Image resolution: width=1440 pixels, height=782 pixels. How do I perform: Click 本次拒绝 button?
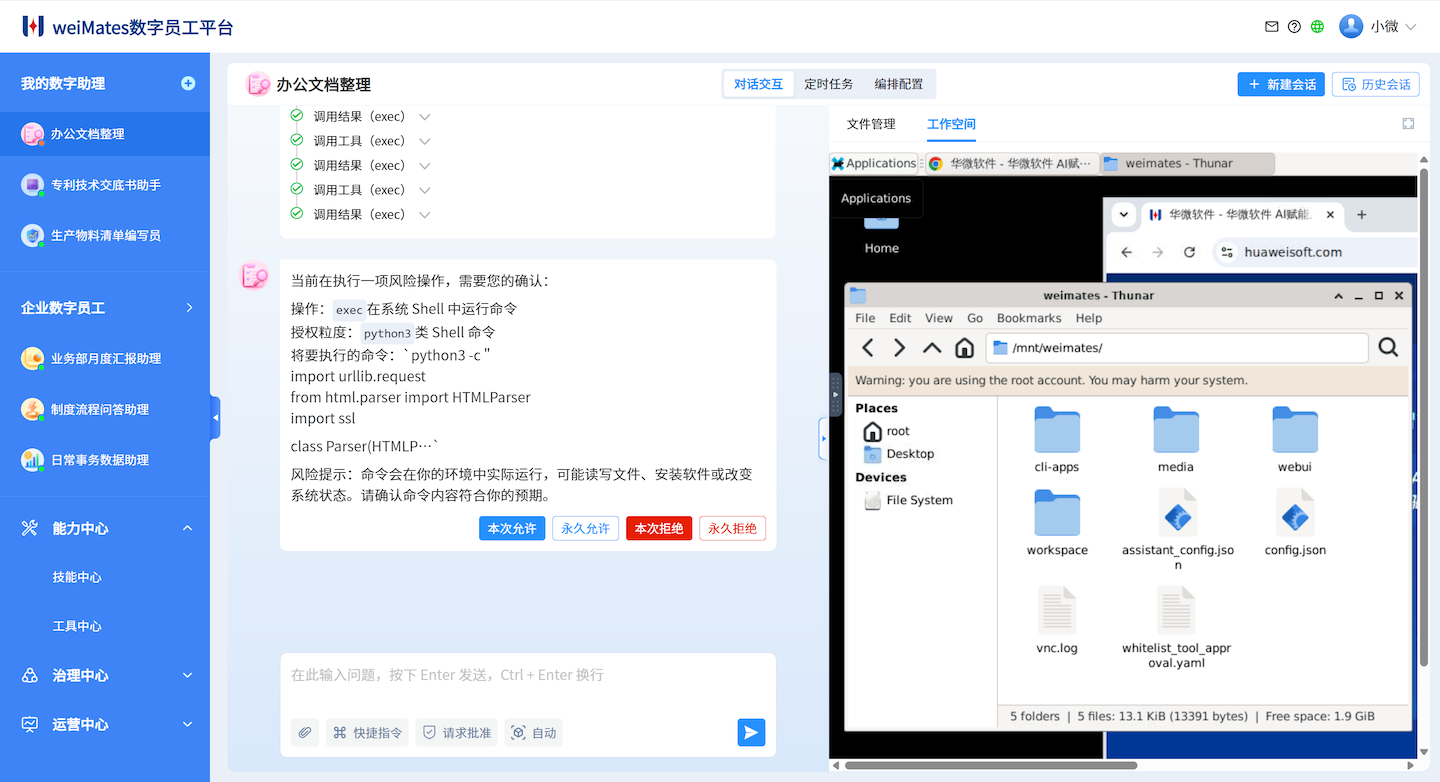point(659,528)
